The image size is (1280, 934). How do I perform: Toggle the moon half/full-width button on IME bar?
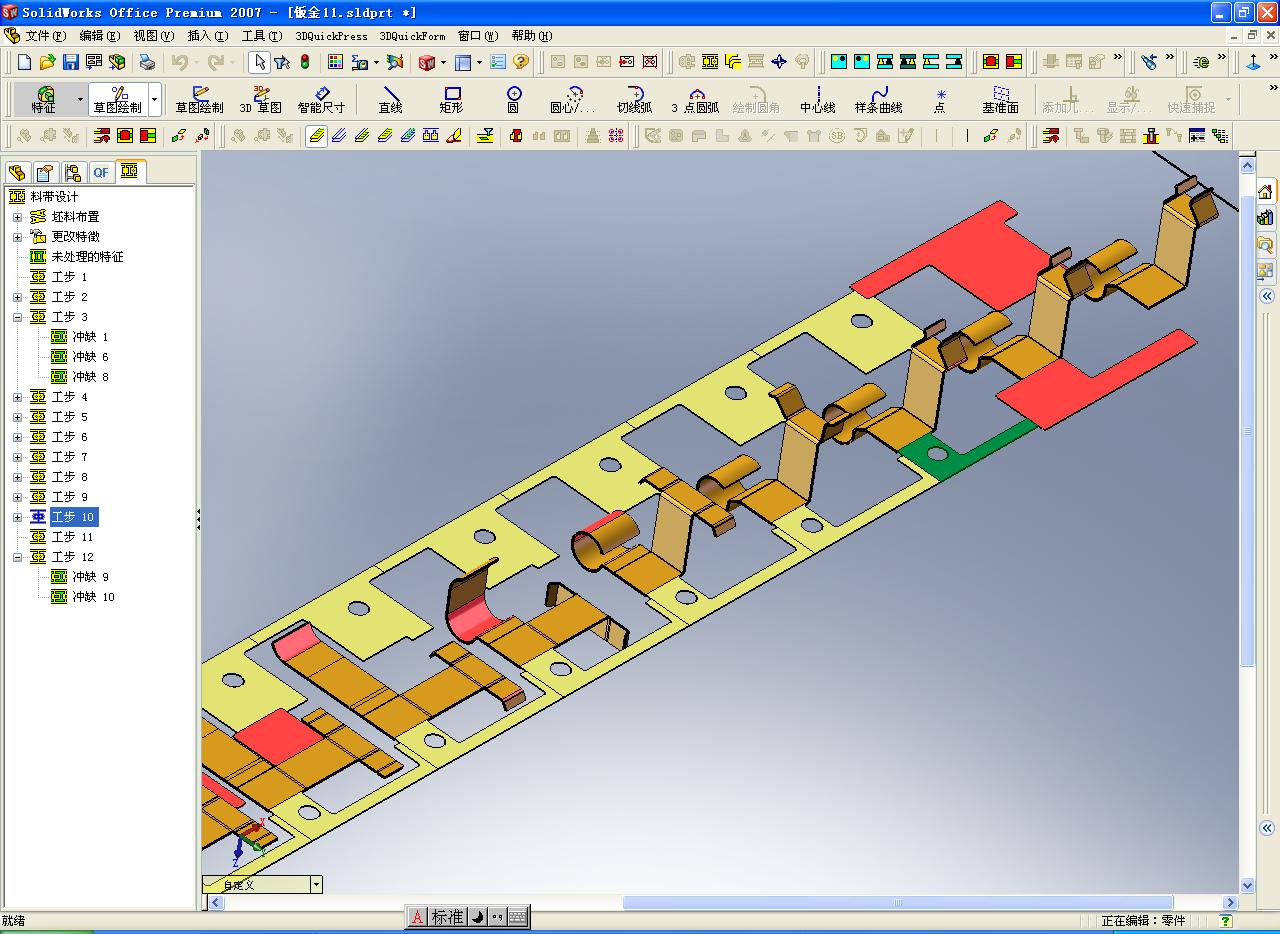477,917
